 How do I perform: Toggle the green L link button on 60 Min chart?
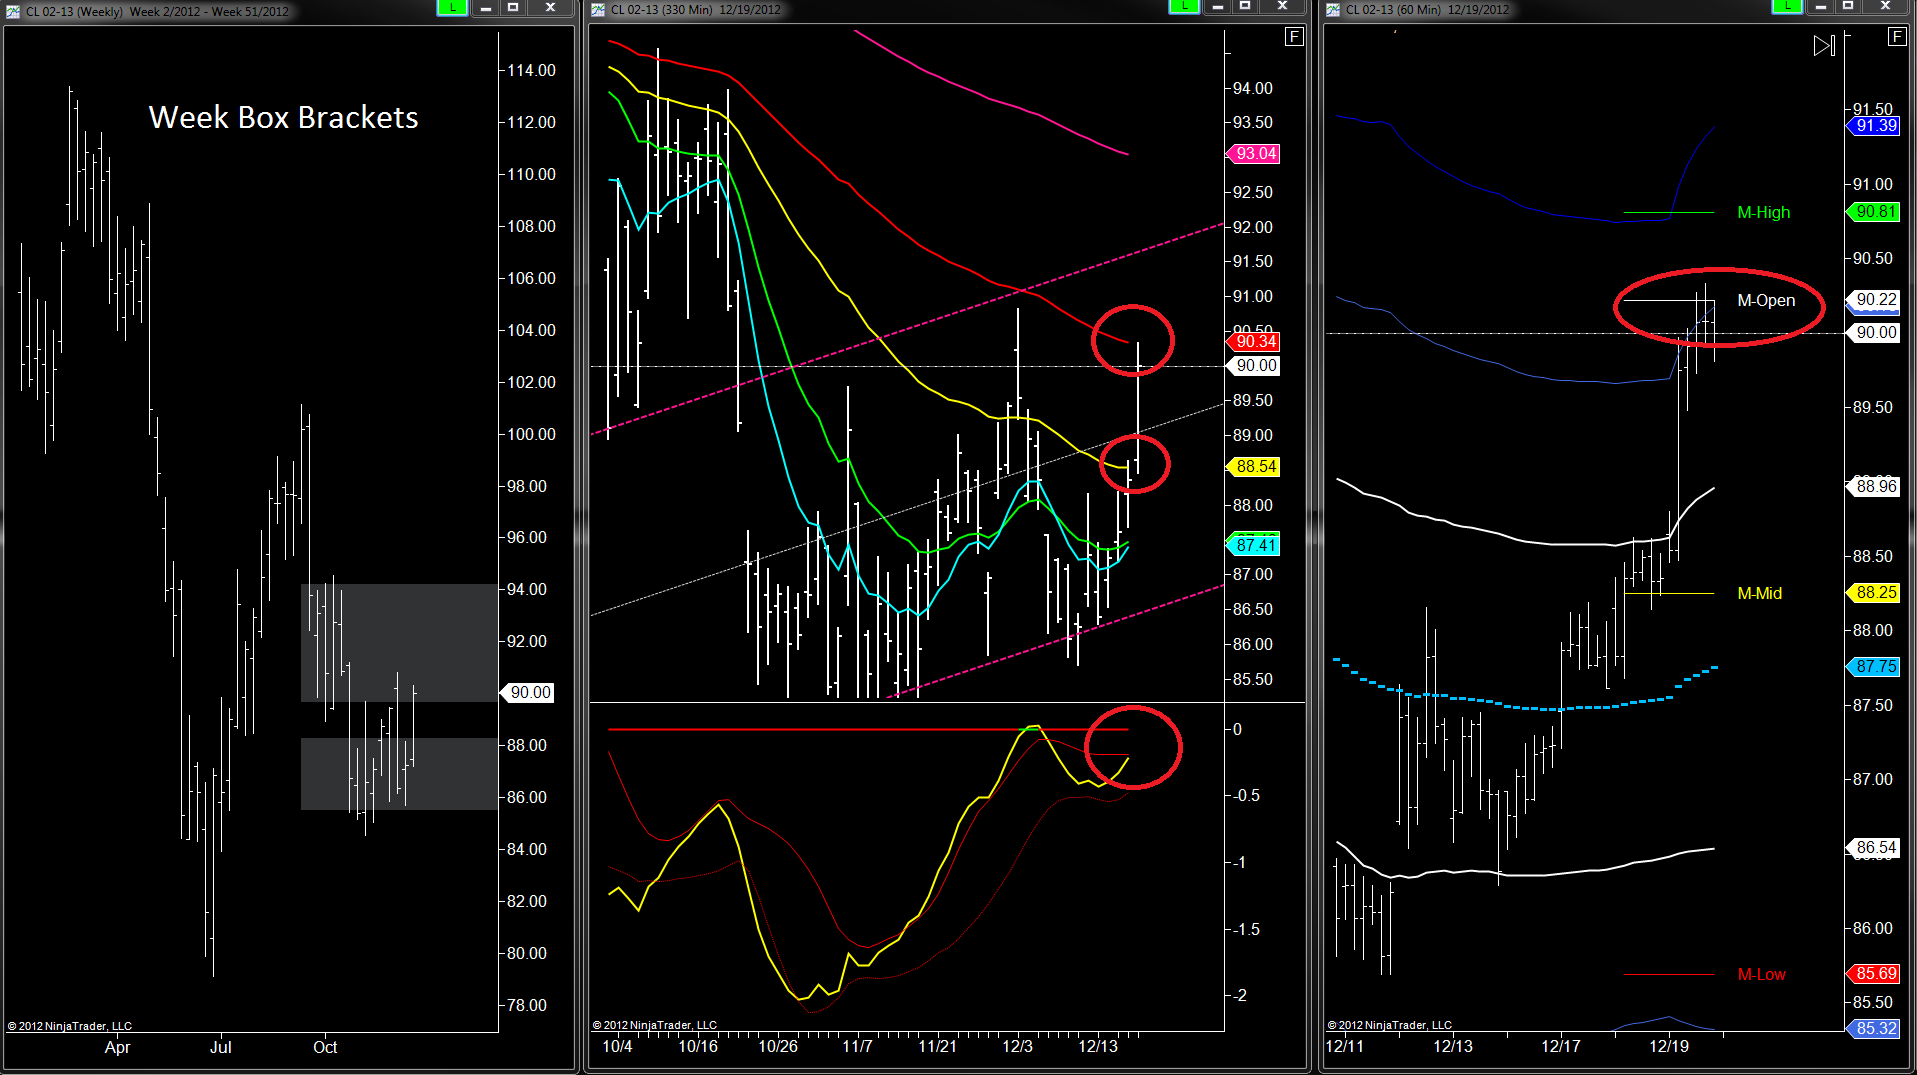[x=1787, y=7]
